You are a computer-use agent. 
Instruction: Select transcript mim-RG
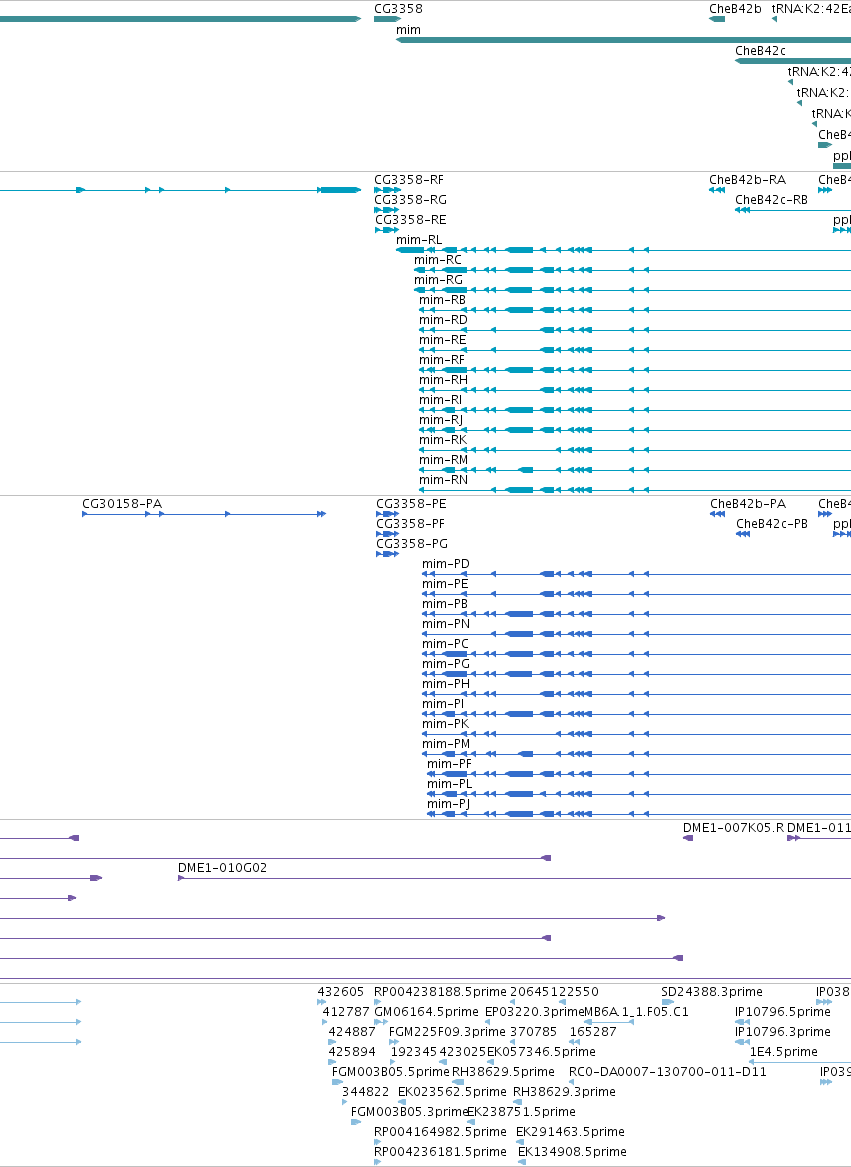pos(439,281)
